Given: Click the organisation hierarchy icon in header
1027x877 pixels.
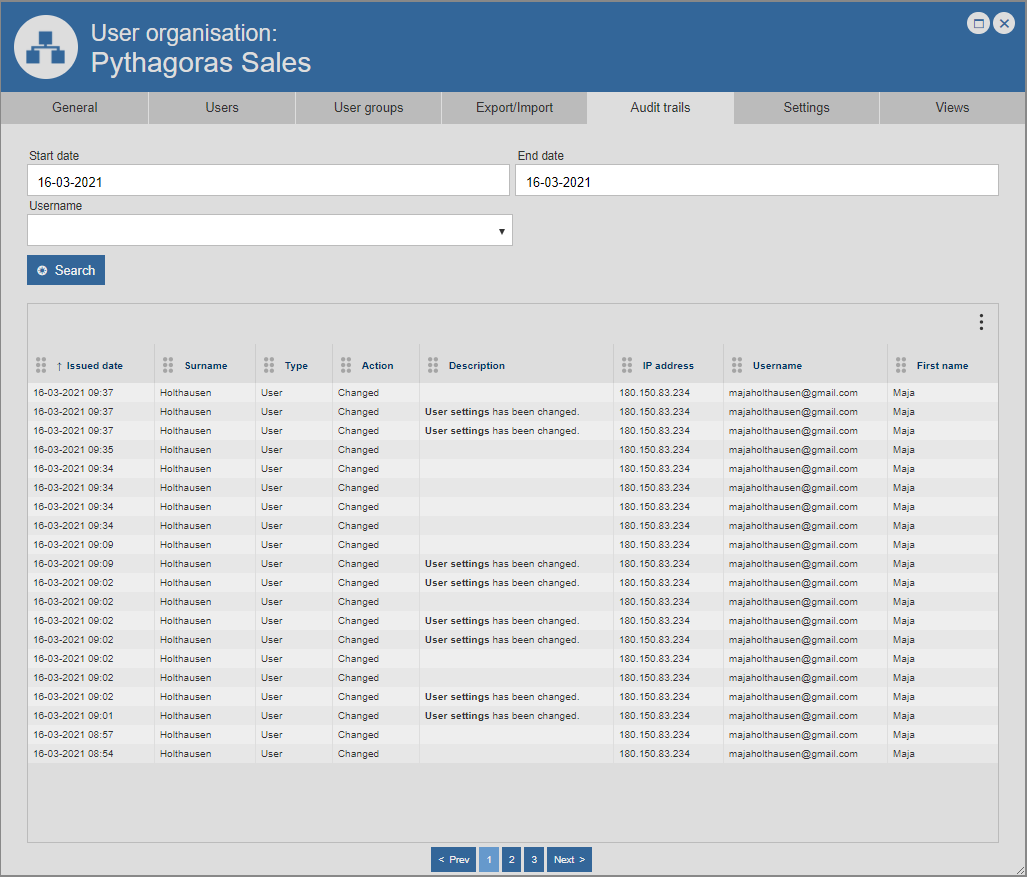Looking at the screenshot, I should 46,47.
